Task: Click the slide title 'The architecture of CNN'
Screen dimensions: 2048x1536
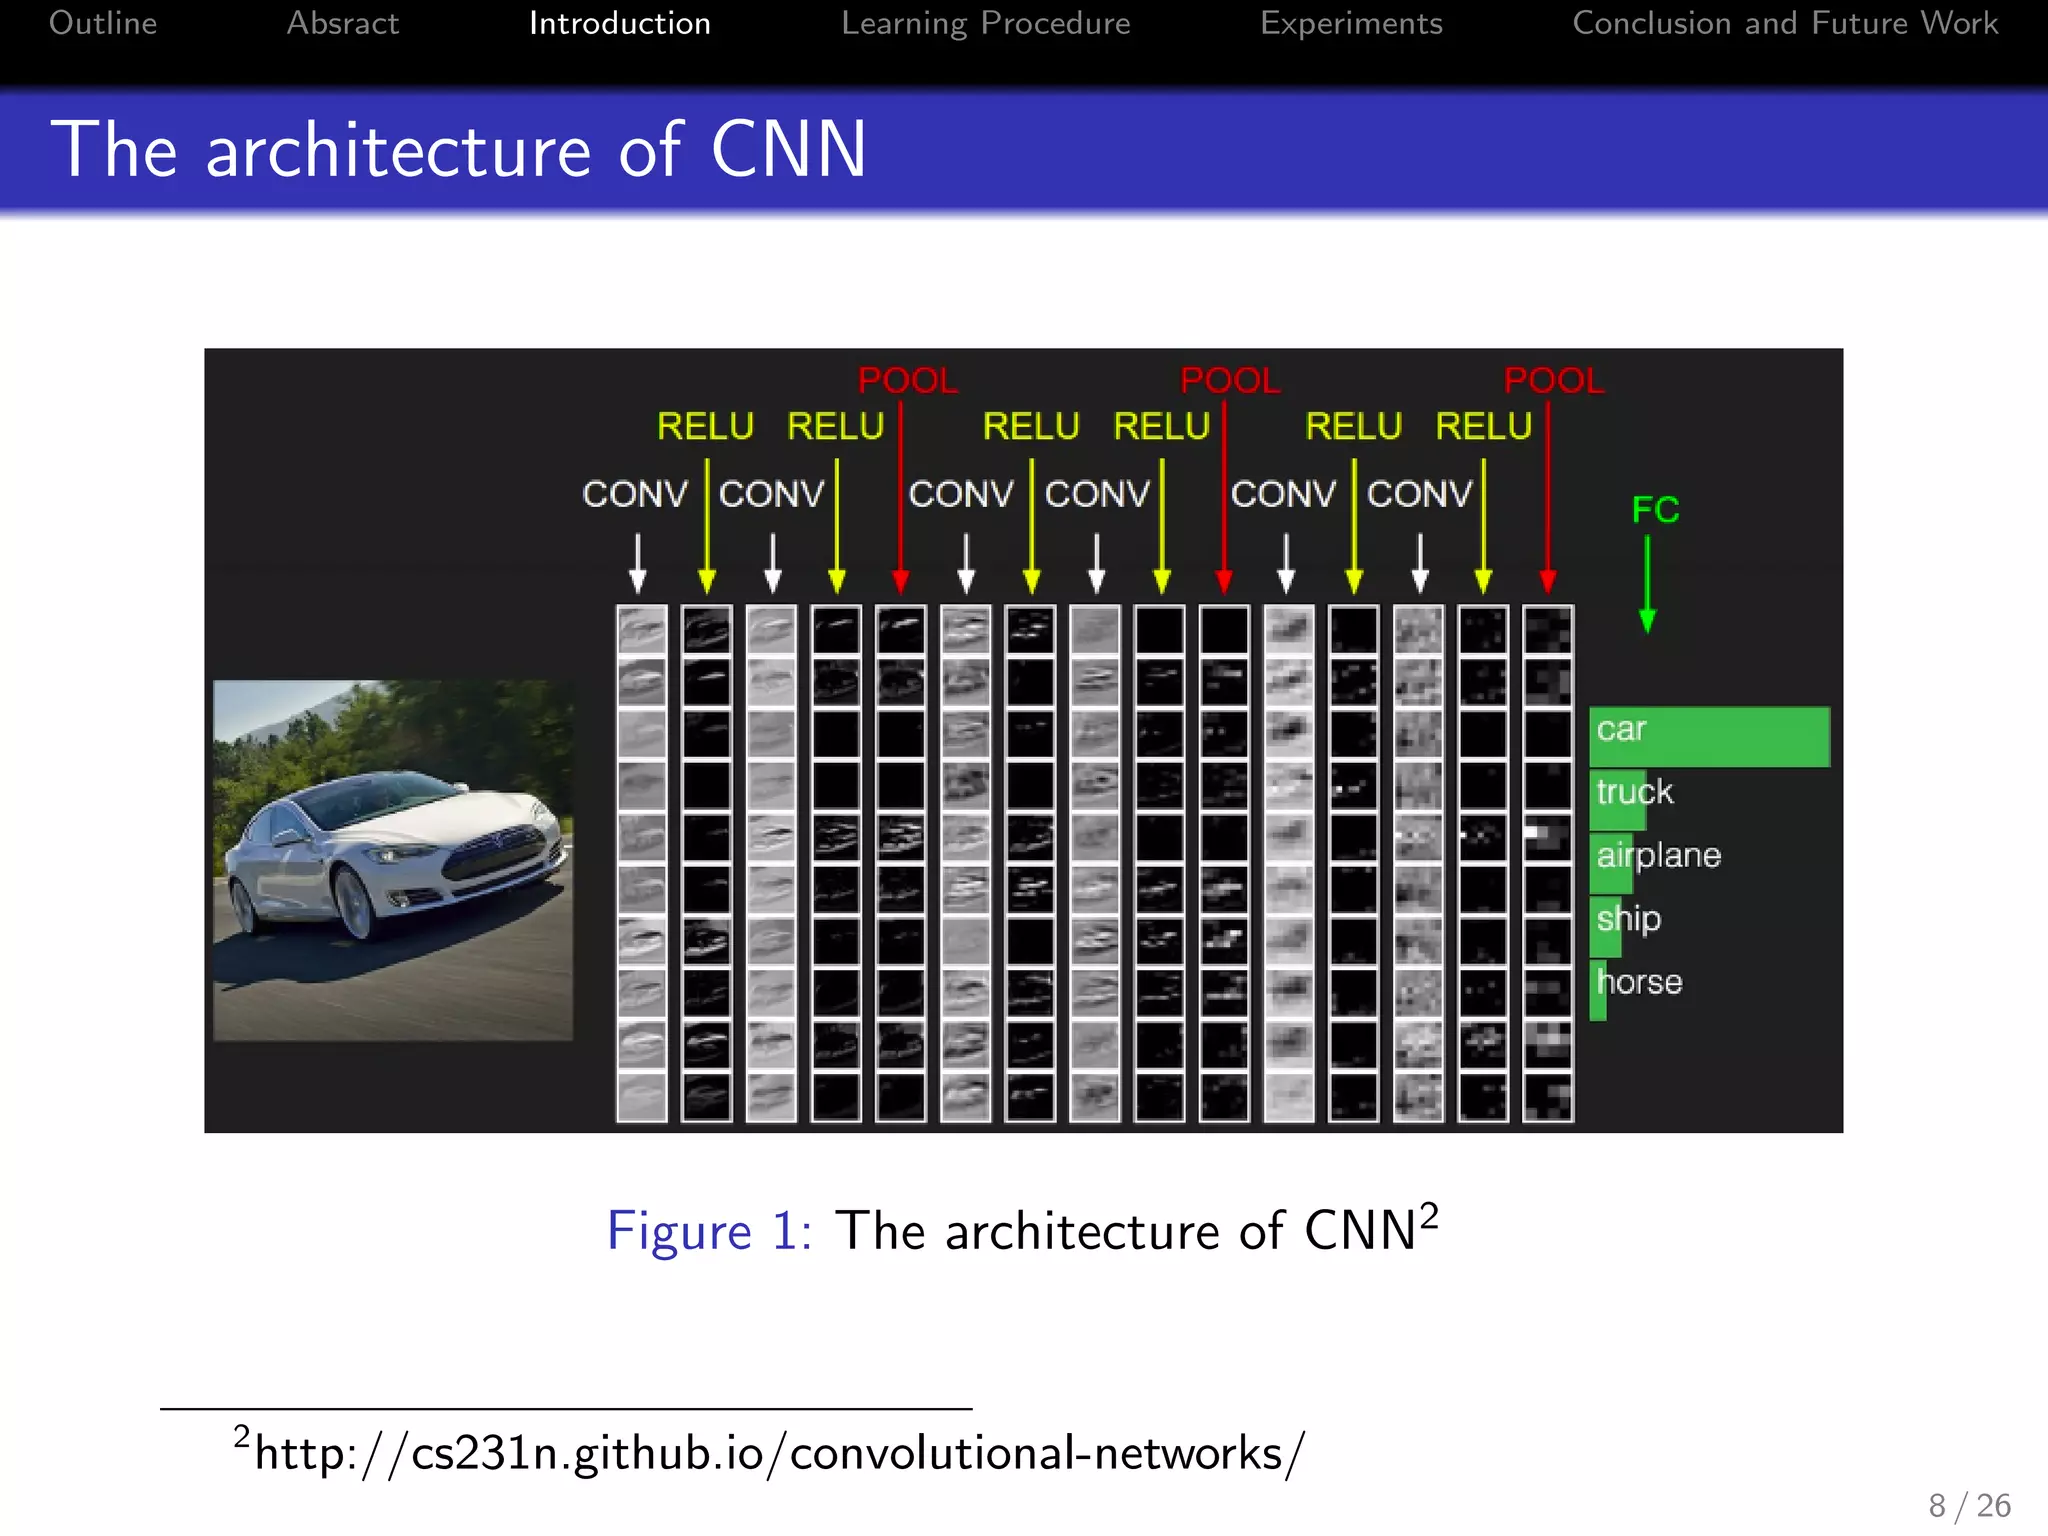Action: pos(458,150)
